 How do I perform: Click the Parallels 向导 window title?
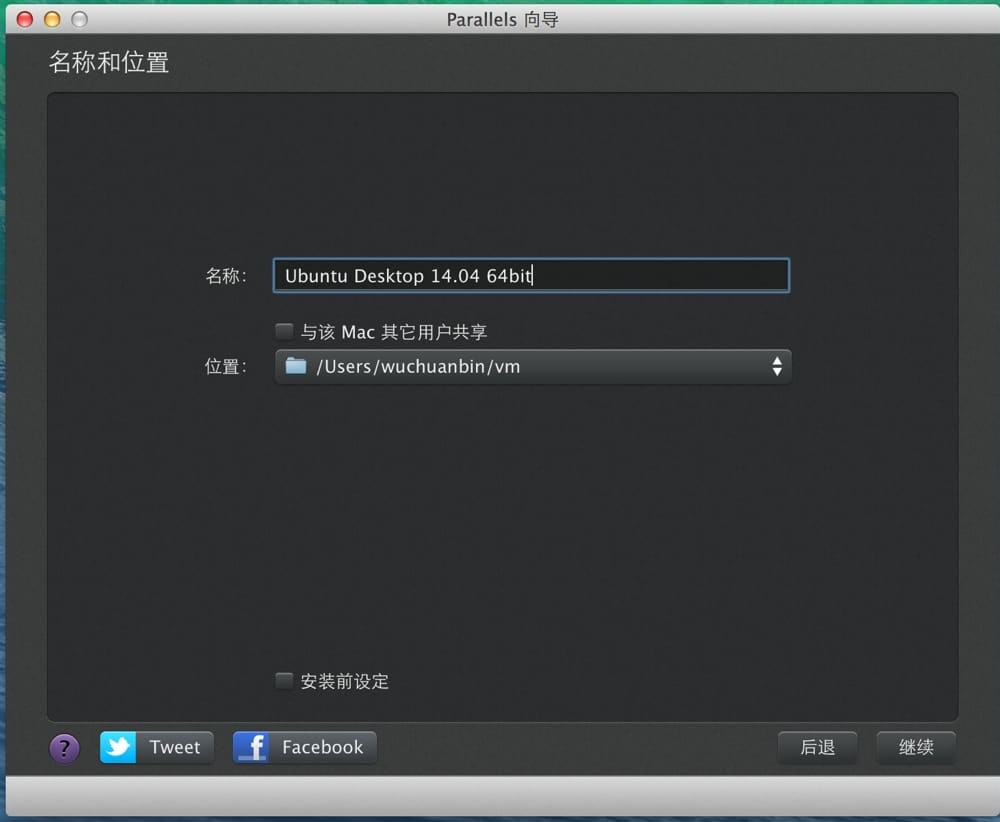pyautogui.click(x=503, y=19)
